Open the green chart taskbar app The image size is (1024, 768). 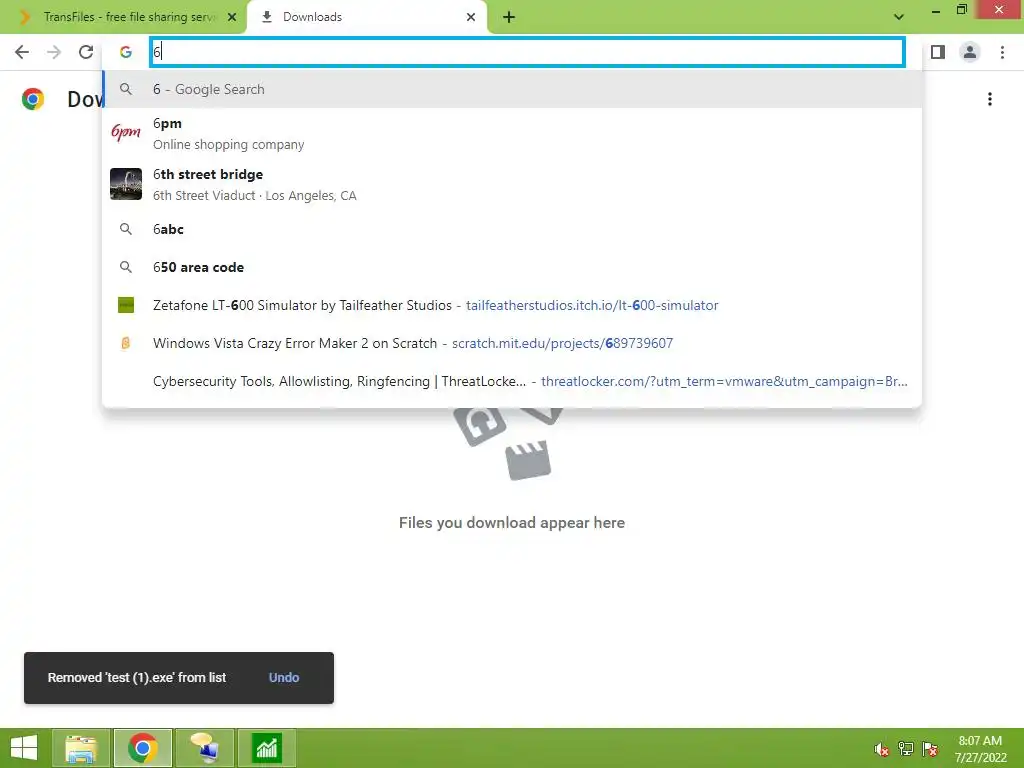266,748
